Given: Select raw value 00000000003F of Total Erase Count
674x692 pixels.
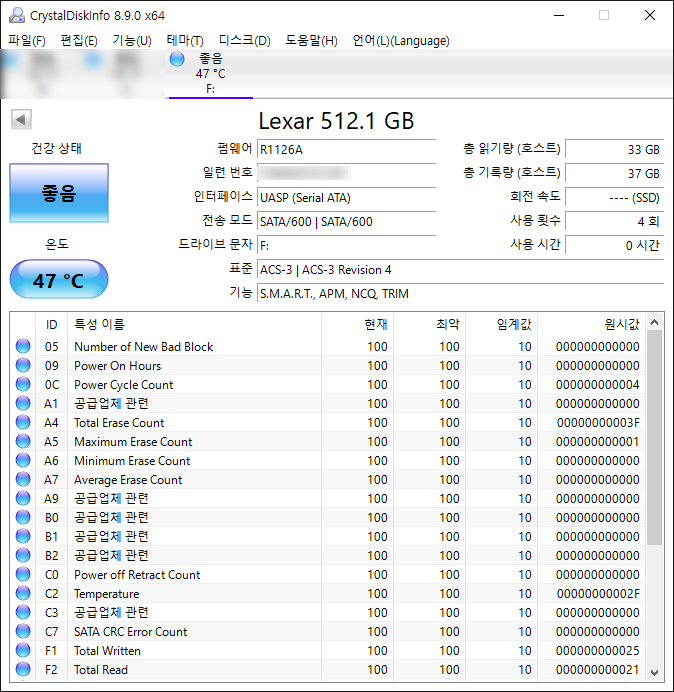Looking at the screenshot, I should click(598, 423).
